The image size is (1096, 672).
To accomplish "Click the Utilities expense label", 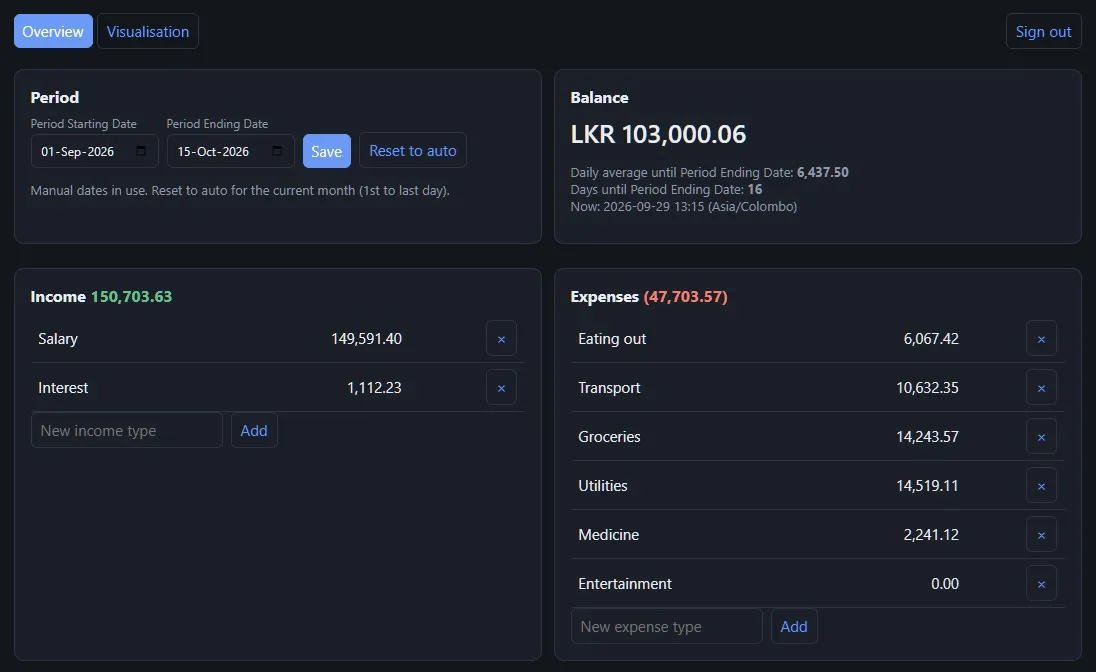I will click(603, 486).
